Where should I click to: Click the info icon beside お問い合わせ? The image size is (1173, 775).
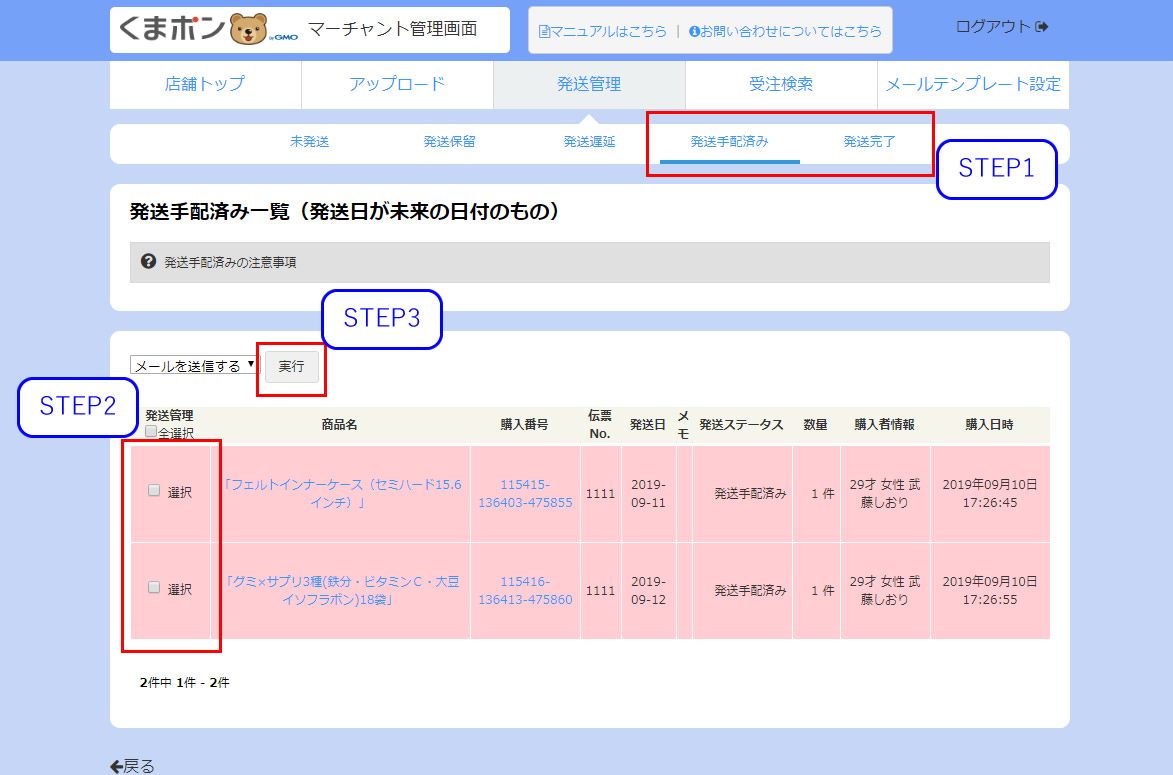694,32
